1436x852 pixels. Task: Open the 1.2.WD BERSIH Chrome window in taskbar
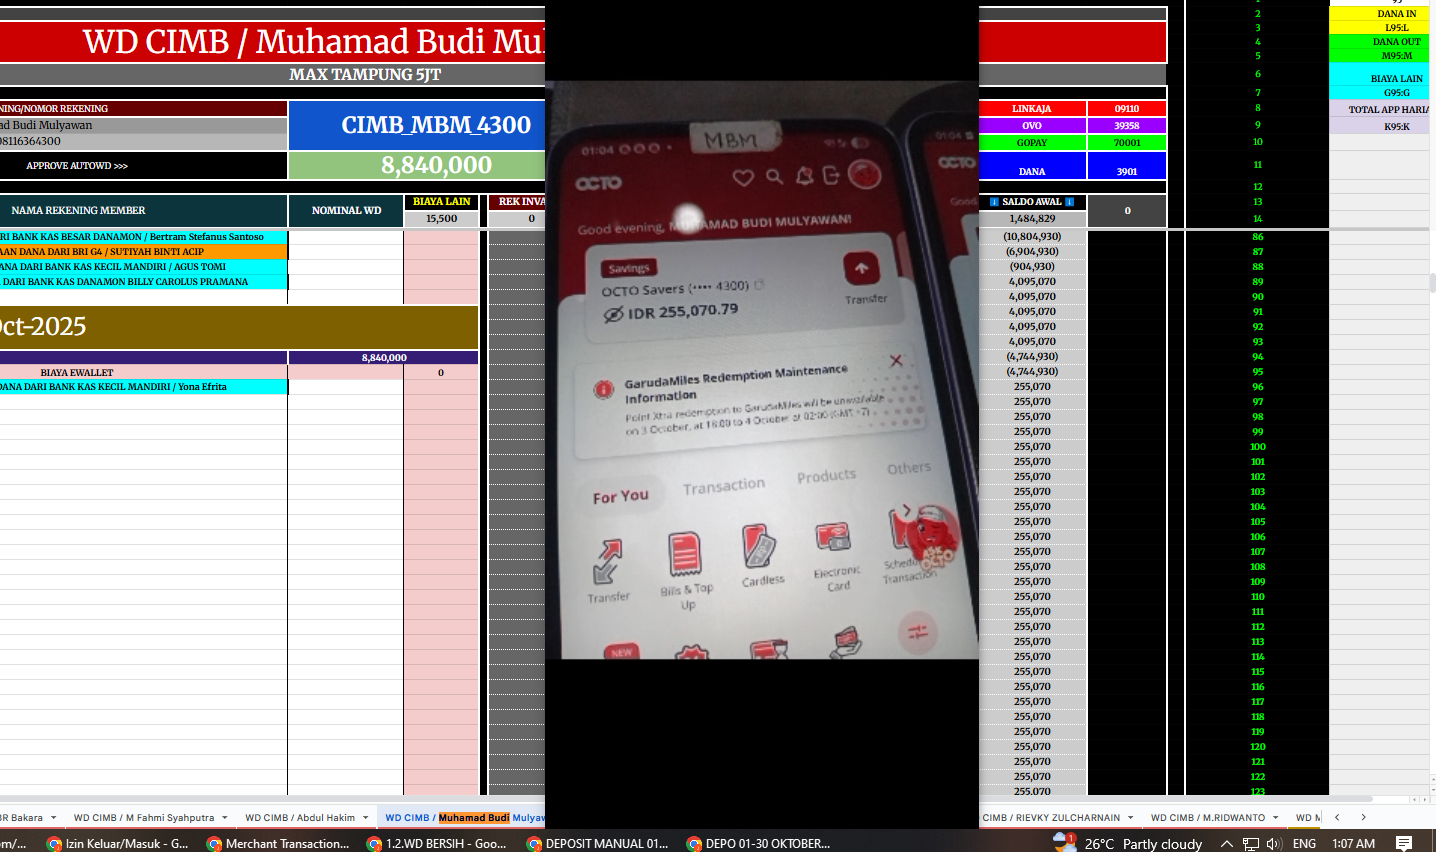438,843
